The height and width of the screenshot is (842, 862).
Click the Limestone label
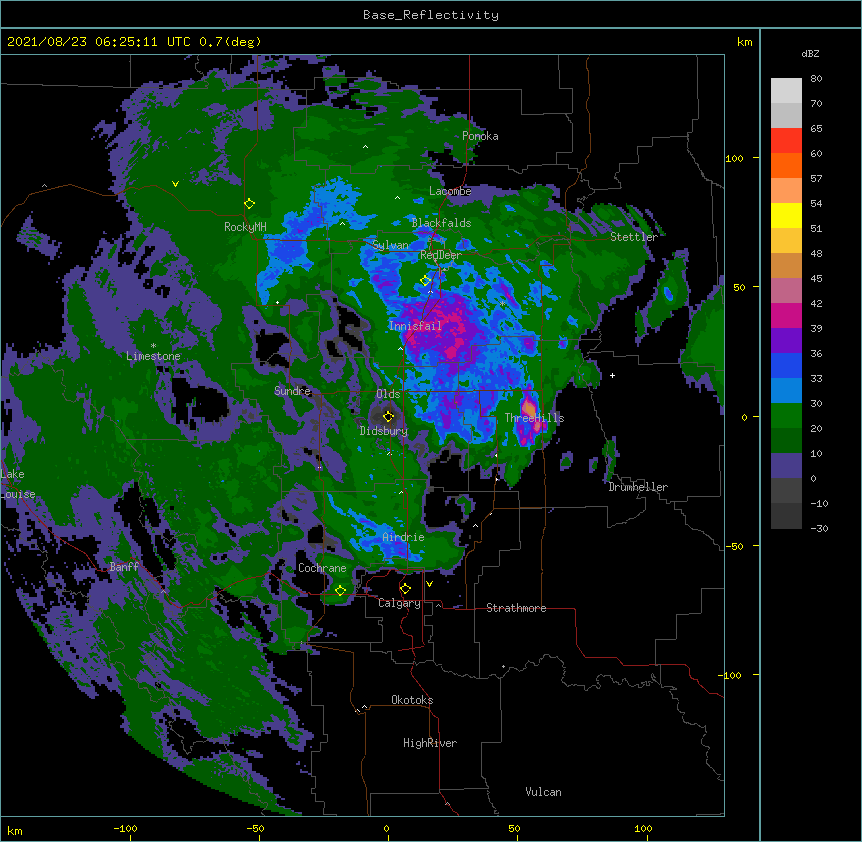point(153,356)
